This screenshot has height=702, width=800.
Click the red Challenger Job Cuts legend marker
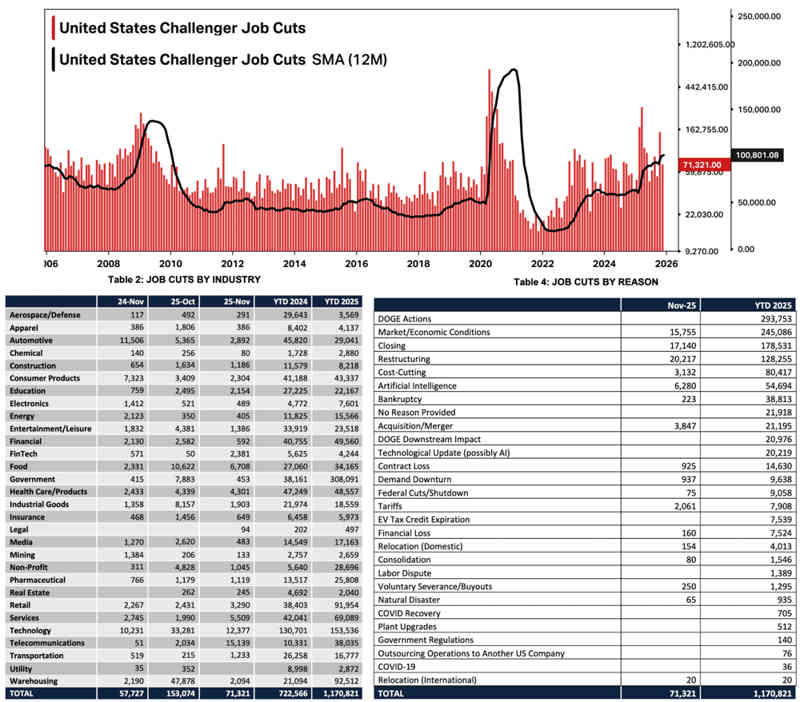(52, 27)
